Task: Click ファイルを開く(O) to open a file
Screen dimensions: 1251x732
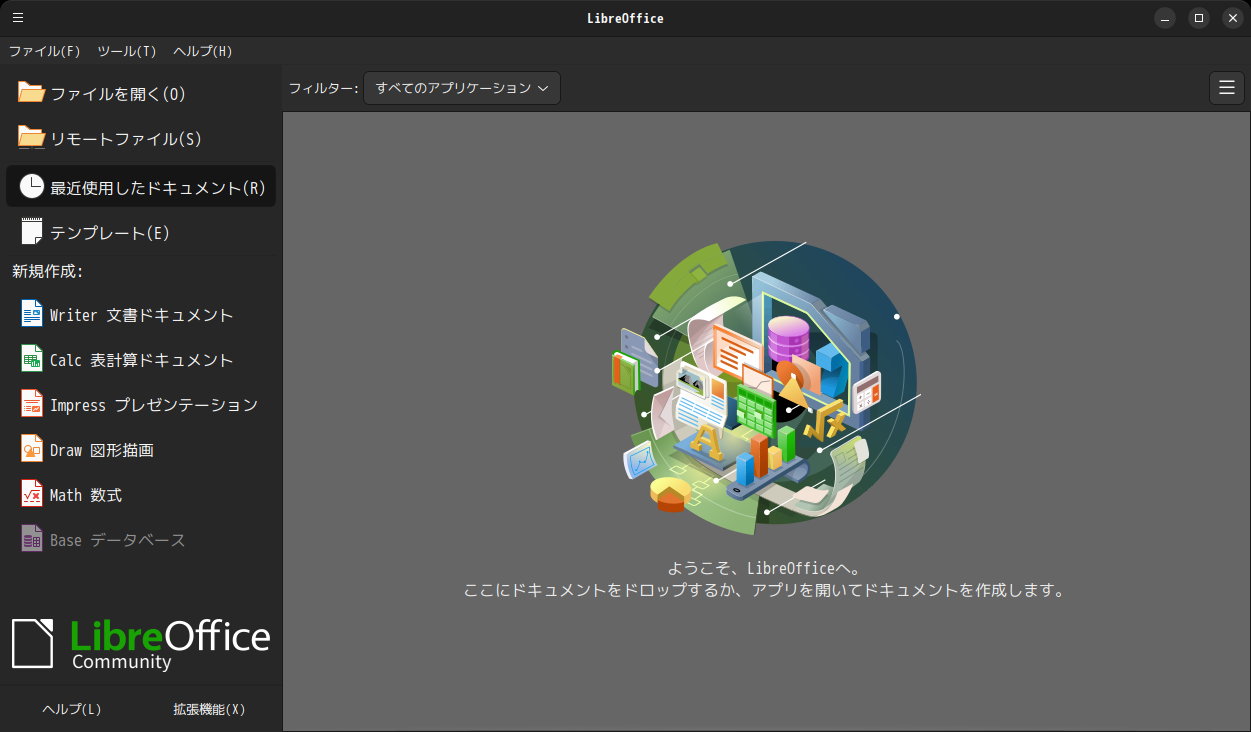Action: click(141, 94)
